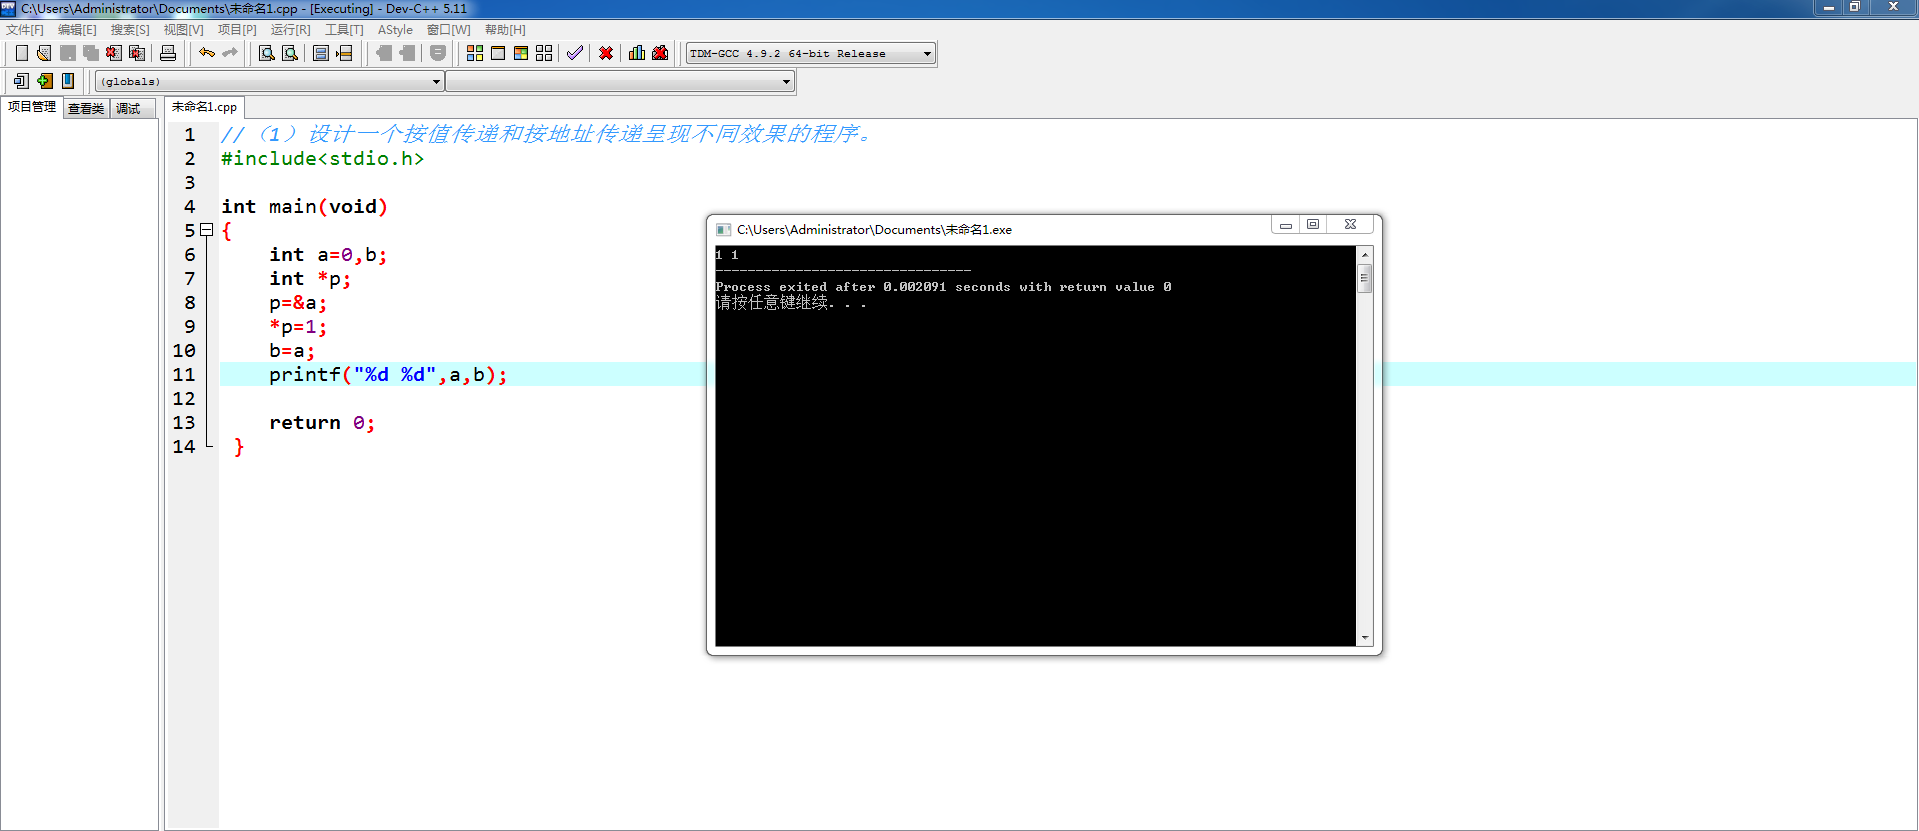Viewport: 1919px width, 831px height.
Task: Click the New source file icon
Action: tap(21, 53)
